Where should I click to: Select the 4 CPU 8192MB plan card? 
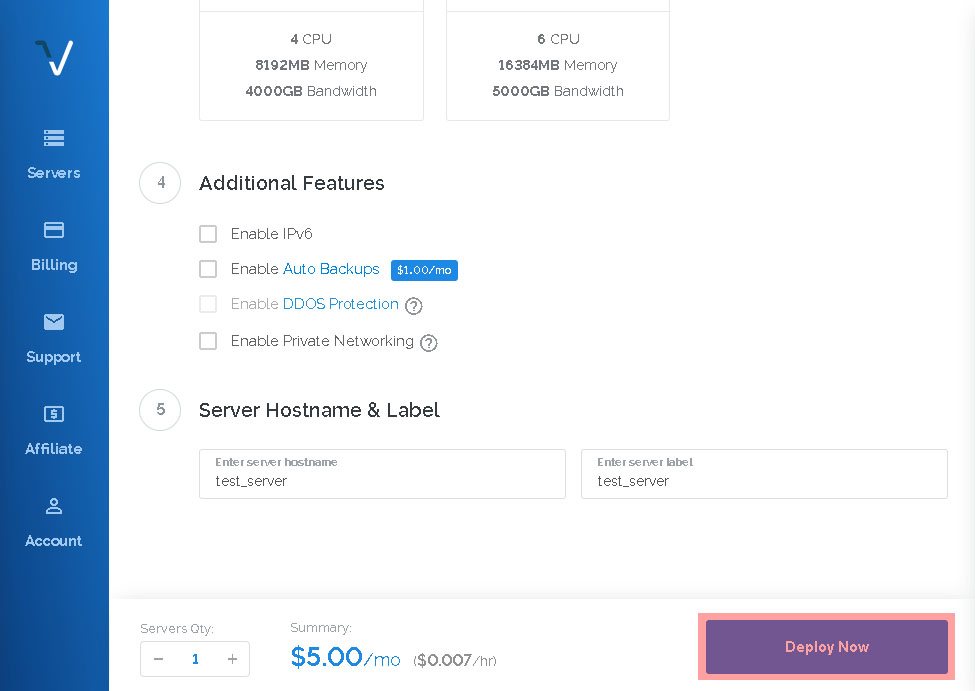point(311,60)
